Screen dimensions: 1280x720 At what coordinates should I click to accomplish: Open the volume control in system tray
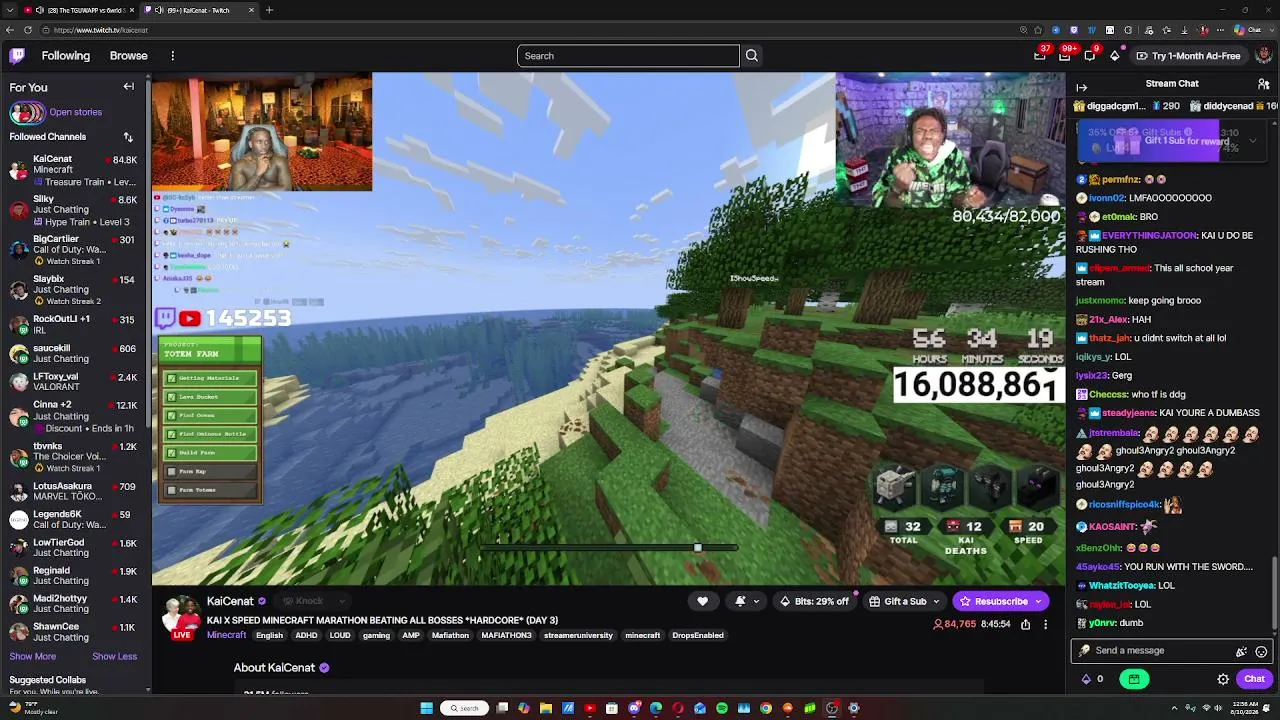point(1220,708)
